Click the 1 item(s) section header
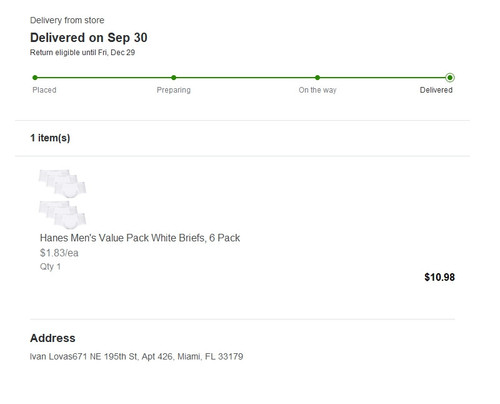Screen dimensions: 500x404 pos(50,138)
